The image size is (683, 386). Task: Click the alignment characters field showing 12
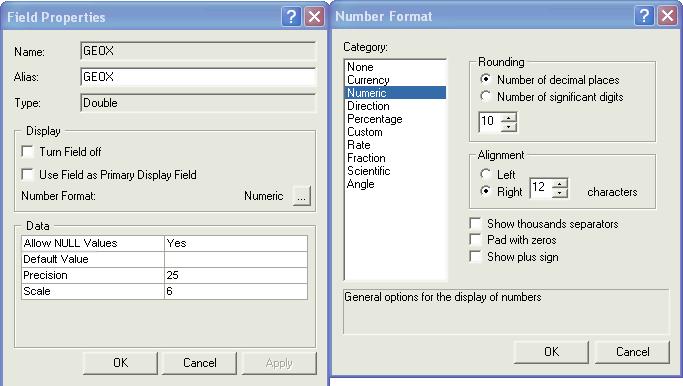pos(541,188)
